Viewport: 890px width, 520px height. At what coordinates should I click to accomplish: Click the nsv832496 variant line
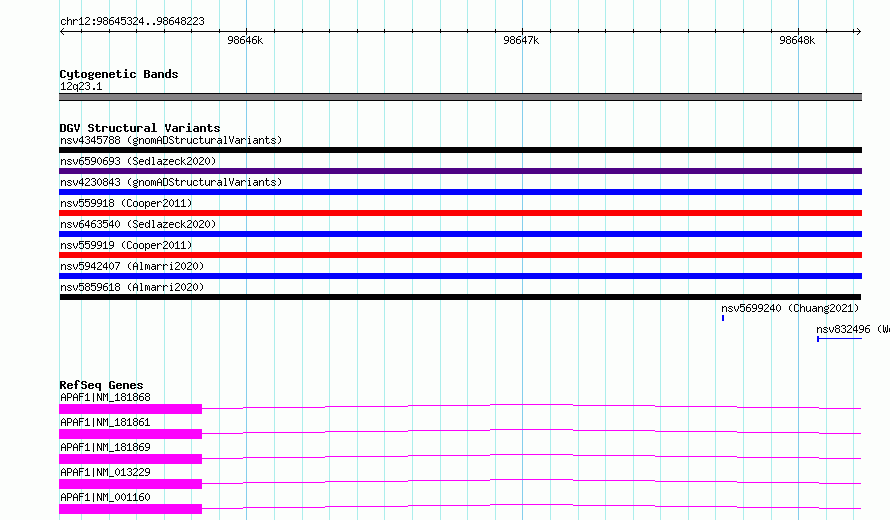[839, 339]
